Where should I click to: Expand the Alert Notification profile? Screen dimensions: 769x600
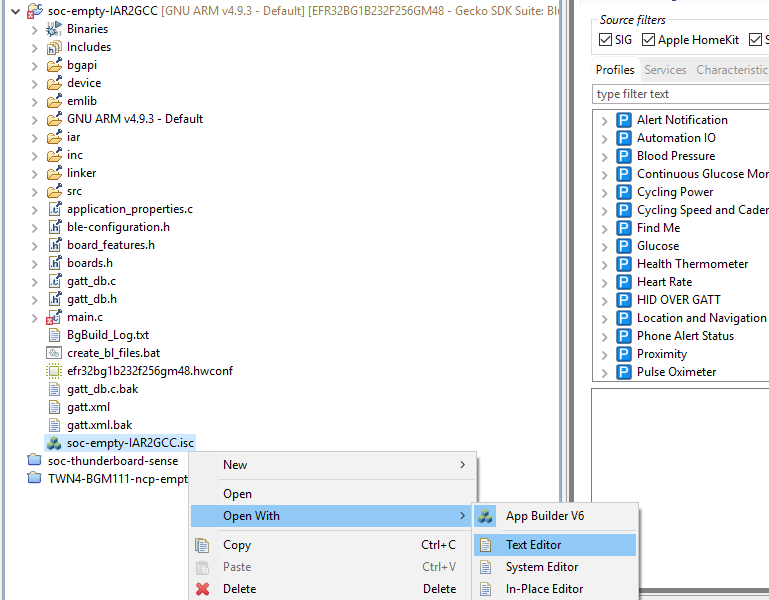(604, 120)
